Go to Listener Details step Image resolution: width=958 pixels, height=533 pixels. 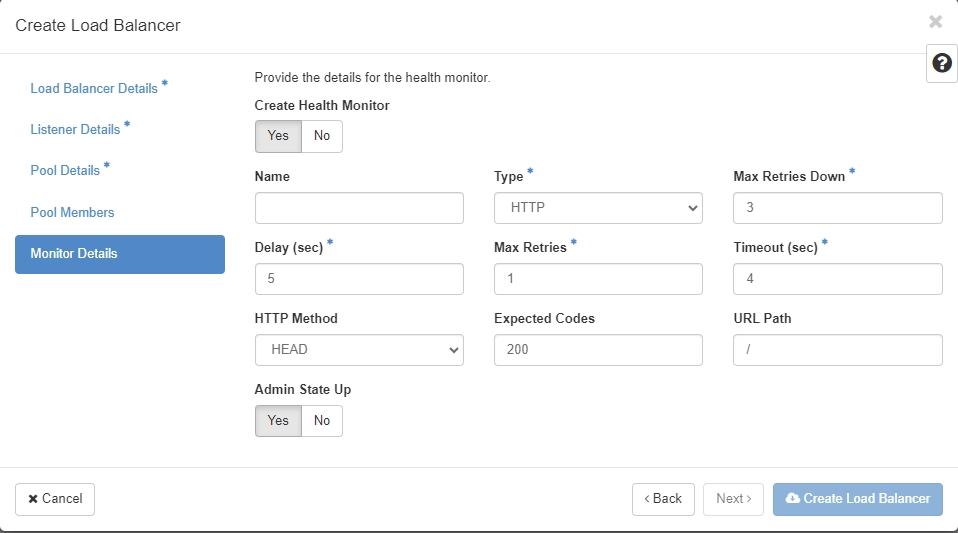point(75,130)
